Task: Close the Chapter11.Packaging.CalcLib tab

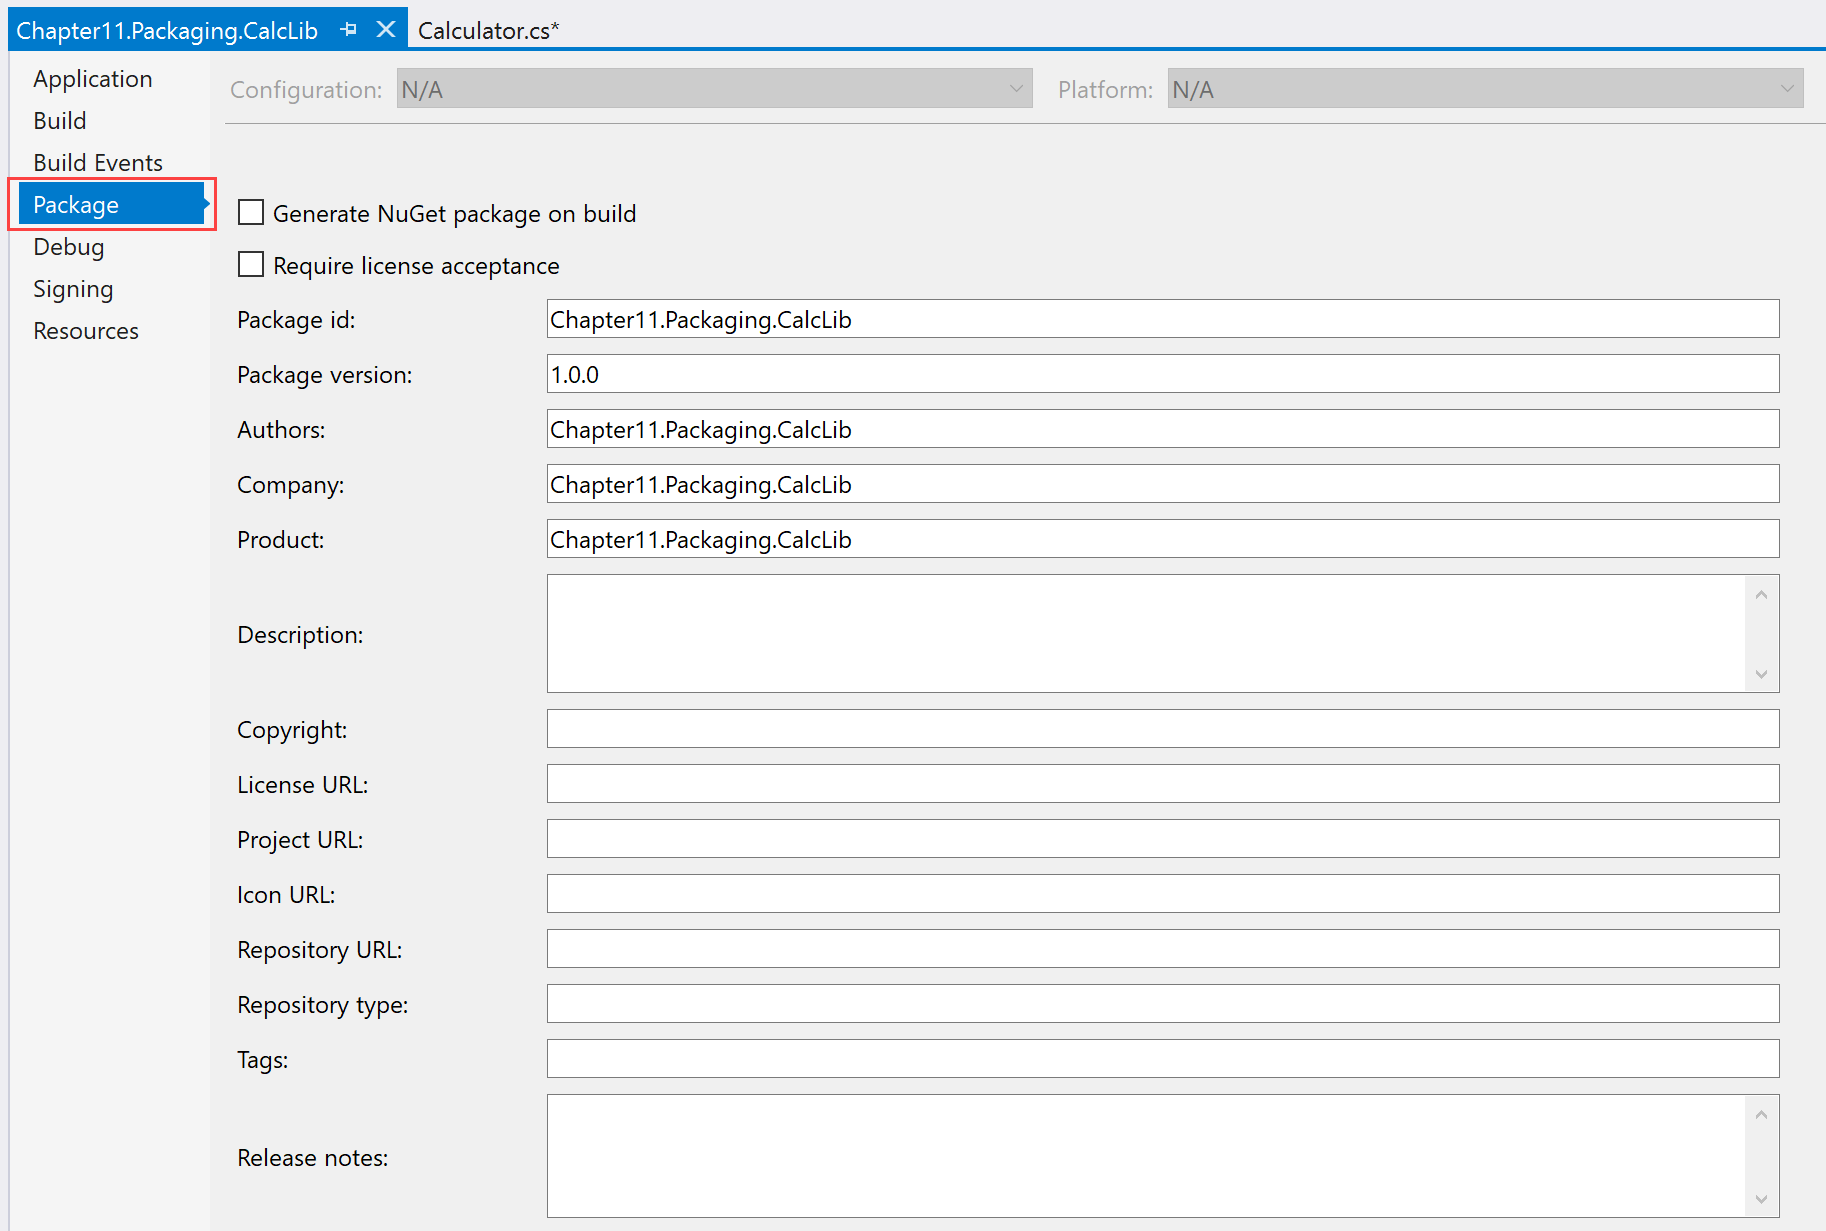Action: [x=385, y=30]
